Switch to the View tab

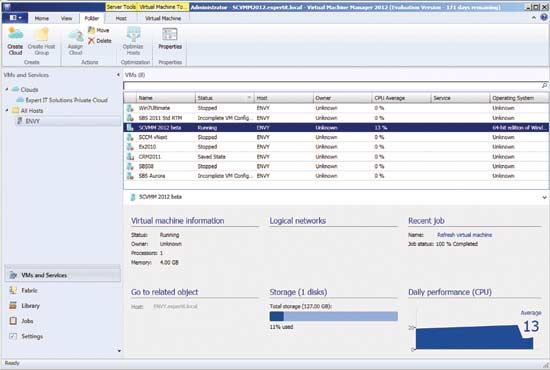click(x=66, y=18)
